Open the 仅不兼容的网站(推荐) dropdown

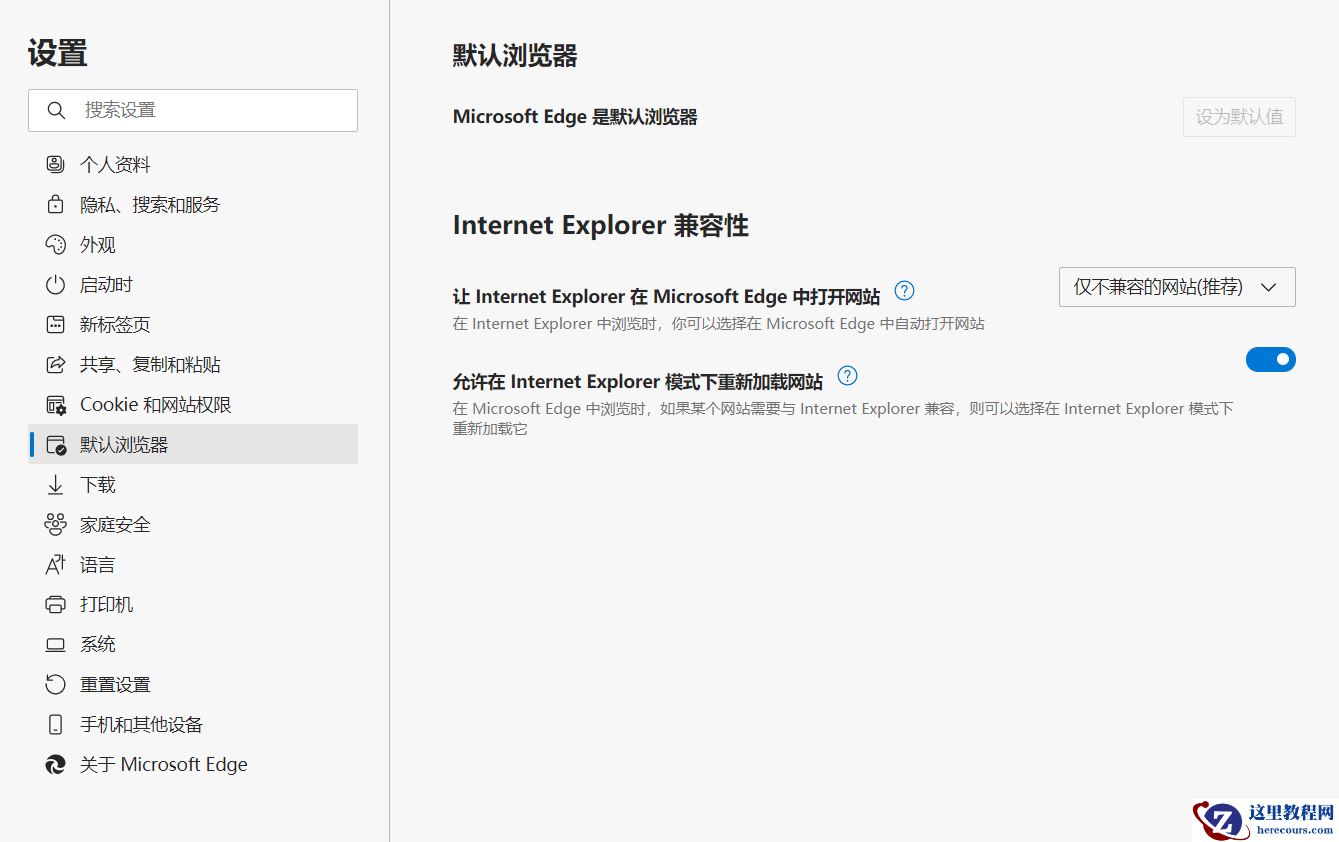(1176, 287)
